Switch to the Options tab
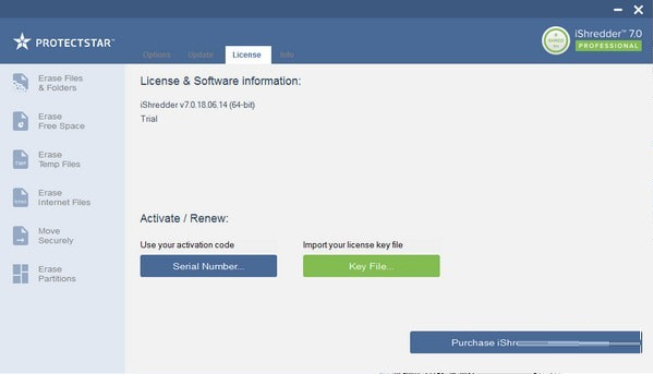Image resolution: width=653 pixels, height=377 pixels. tap(157, 55)
